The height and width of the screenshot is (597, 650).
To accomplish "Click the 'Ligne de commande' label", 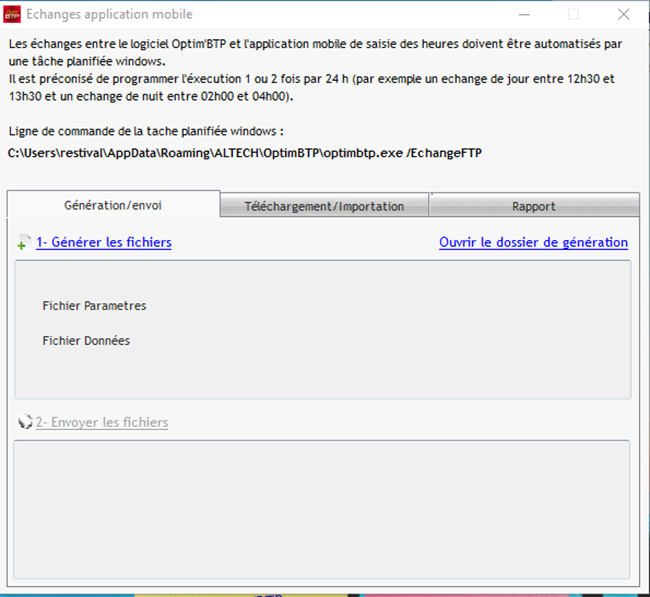I will click(146, 131).
